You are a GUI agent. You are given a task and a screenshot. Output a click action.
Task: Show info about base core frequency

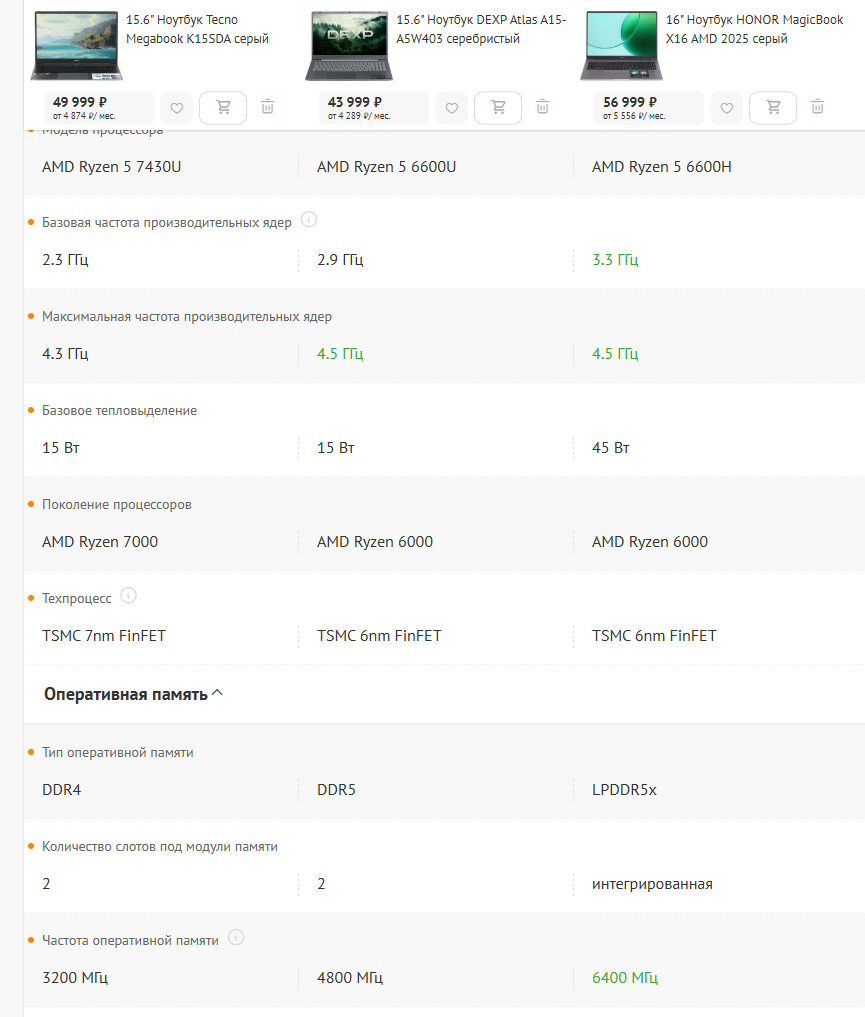click(309, 220)
